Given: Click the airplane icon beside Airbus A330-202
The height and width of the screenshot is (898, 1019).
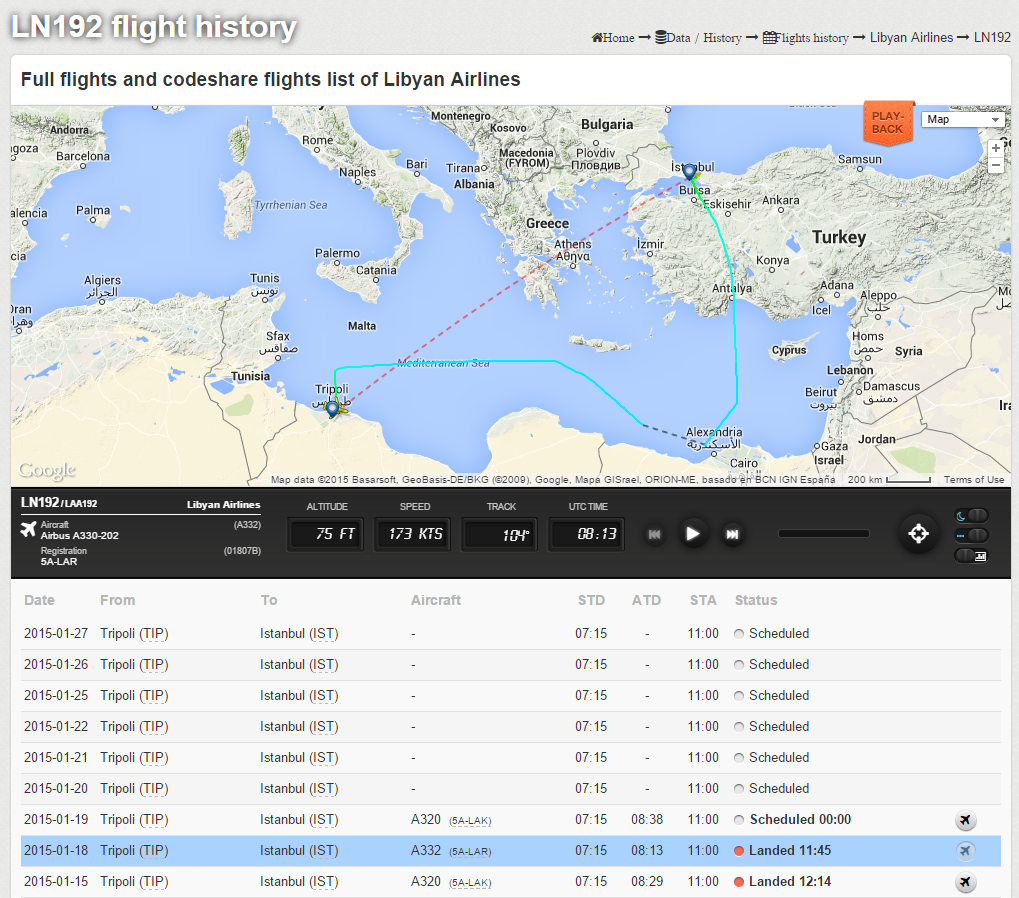Looking at the screenshot, I should [28, 529].
